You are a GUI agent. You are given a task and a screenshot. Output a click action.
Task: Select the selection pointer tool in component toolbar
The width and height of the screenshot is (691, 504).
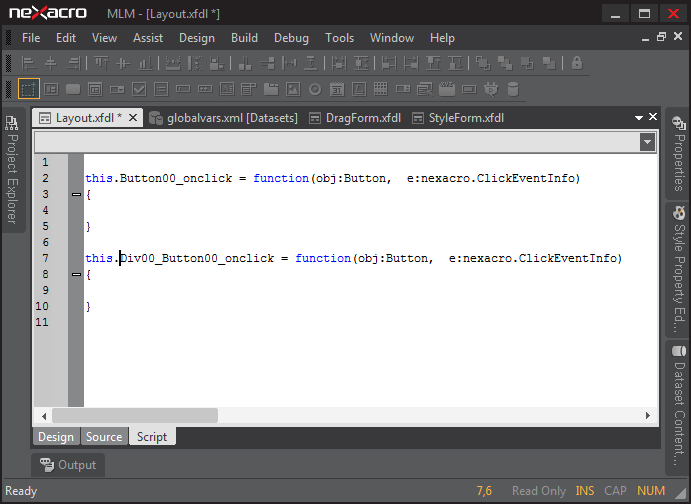coord(29,89)
